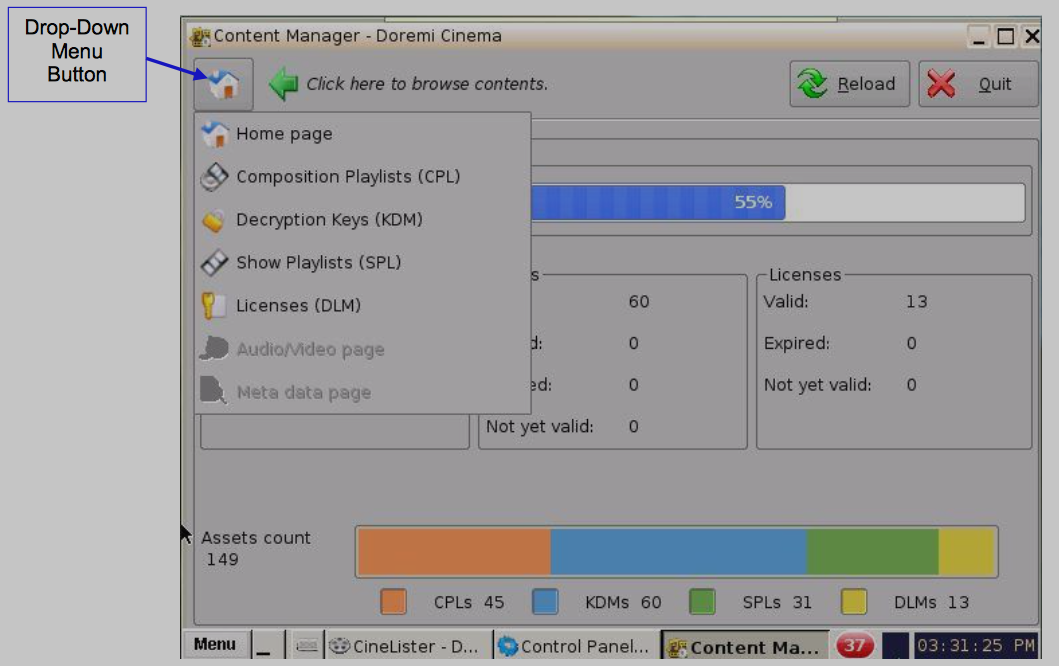The height and width of the screenshot is (666, 1059).
Task: Select Home page from the menu
Action: pyautogui.click(x=284, y=134)
